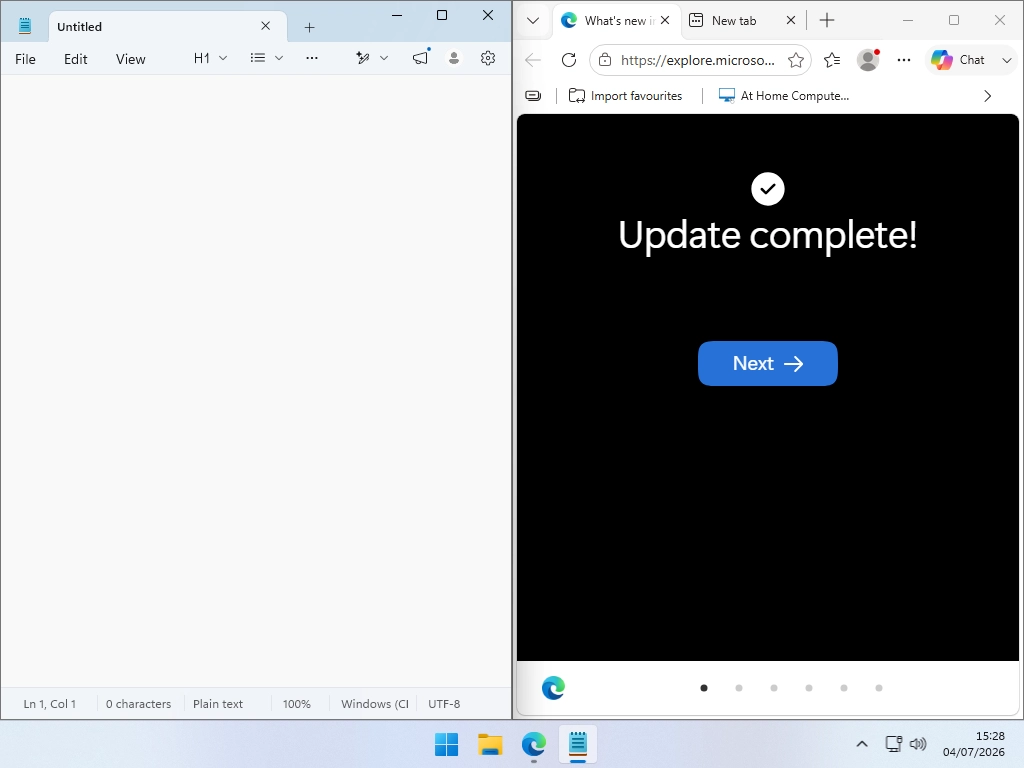The image size is (1024, 768).
Task: Add a new tab in Notepad
Action: [x=310, y=27]
